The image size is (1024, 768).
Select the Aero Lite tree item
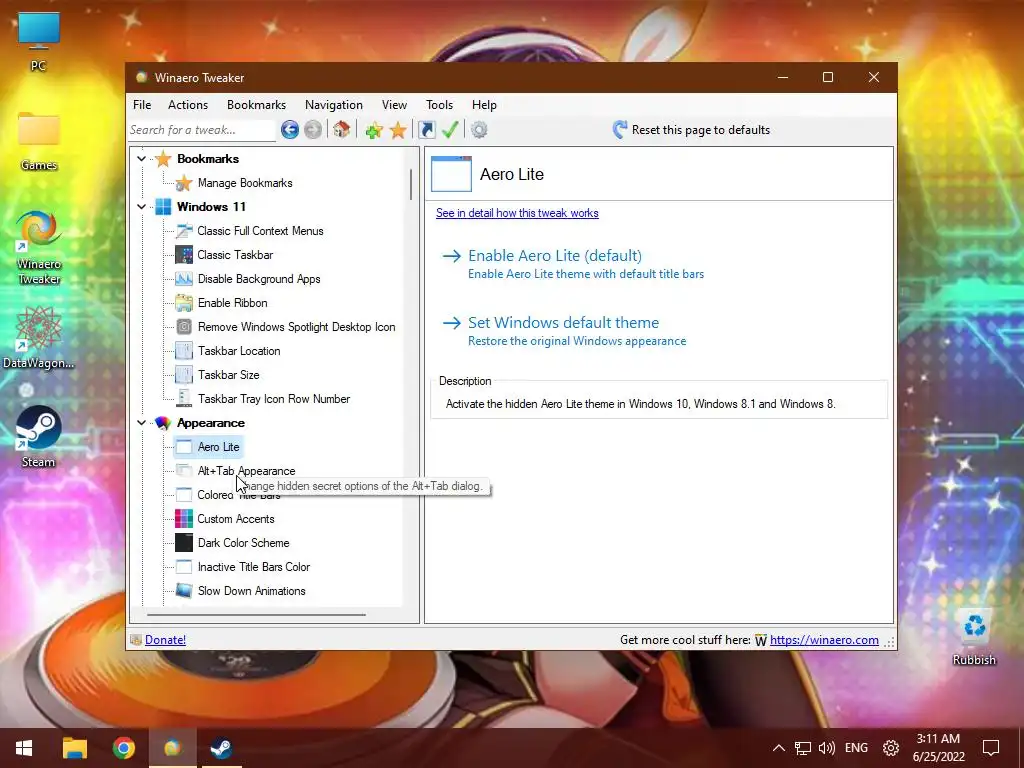tap(218, 447)
